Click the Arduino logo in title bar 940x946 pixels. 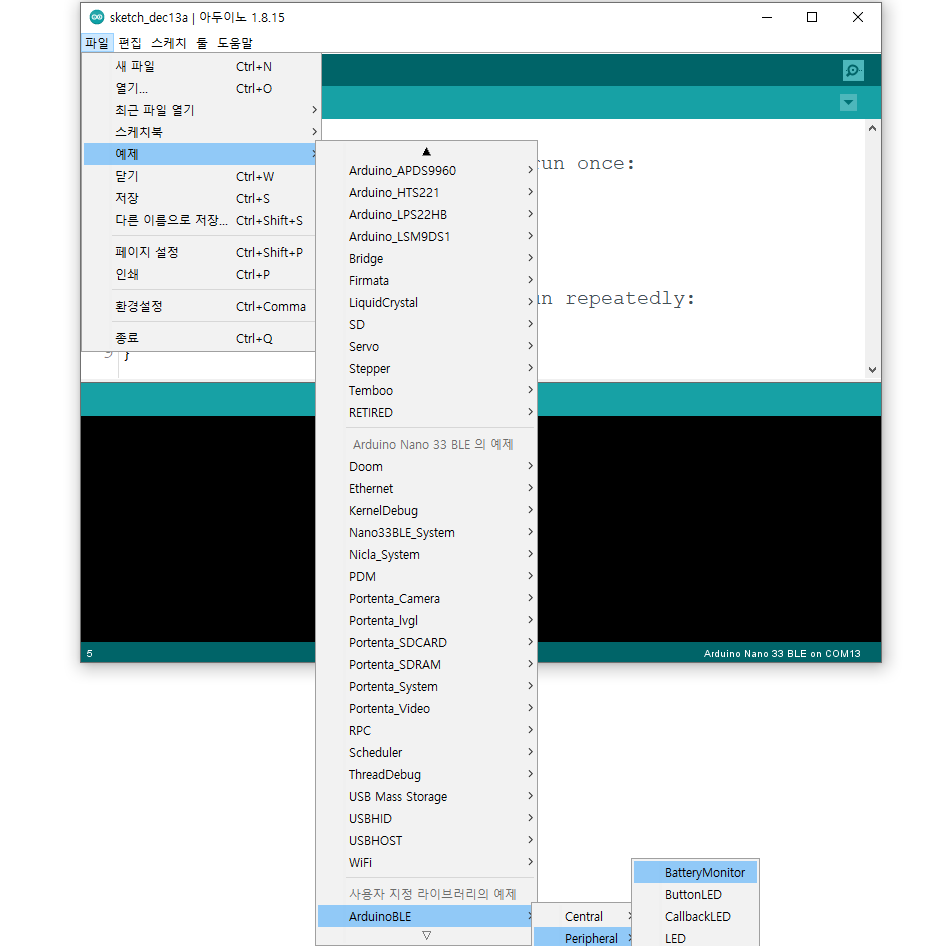pos(97,17)
